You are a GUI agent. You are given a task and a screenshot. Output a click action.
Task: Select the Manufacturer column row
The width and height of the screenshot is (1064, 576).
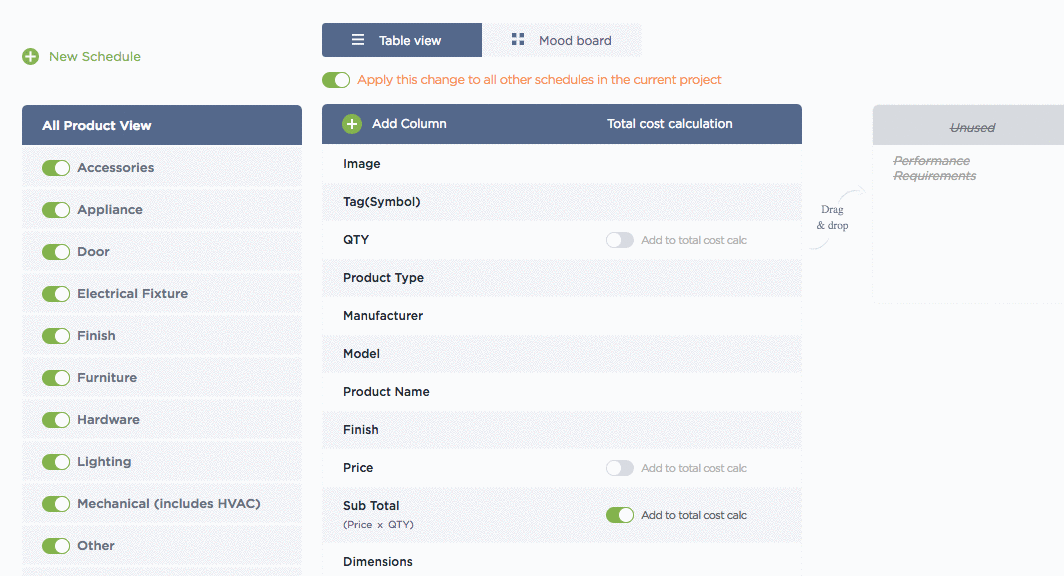point(562,315)
